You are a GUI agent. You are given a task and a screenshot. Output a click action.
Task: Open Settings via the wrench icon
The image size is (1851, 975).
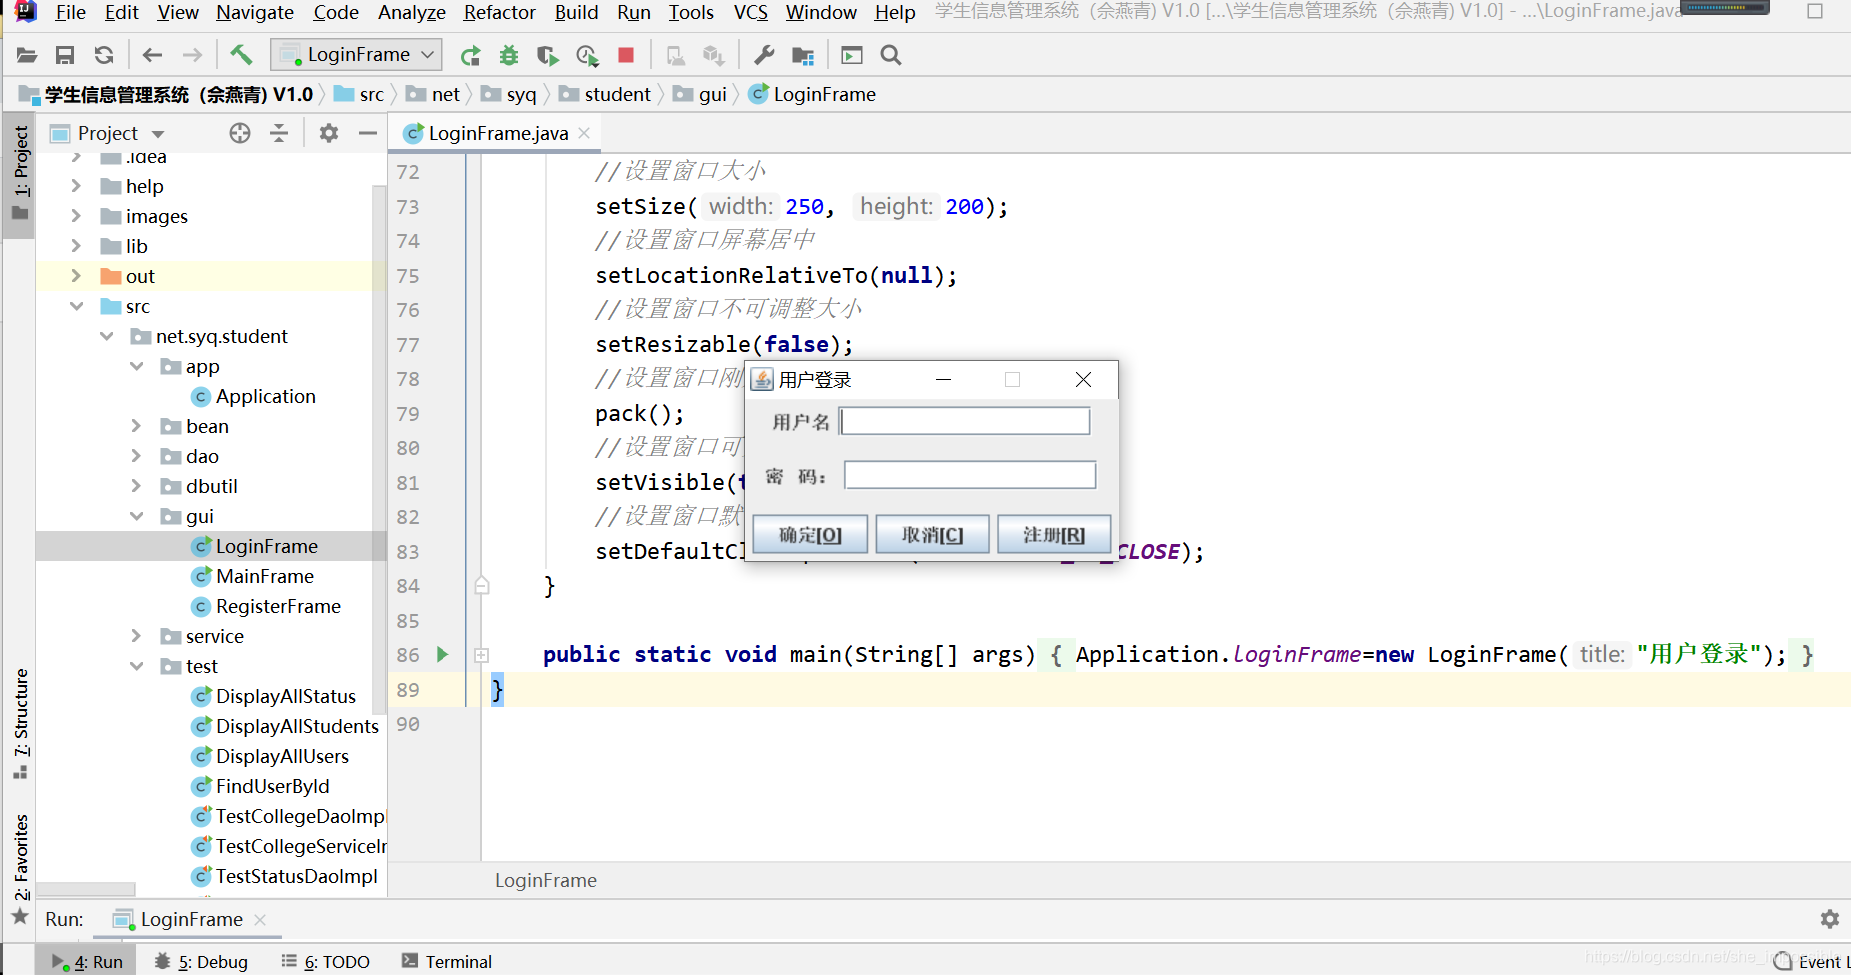pos(764,55)
